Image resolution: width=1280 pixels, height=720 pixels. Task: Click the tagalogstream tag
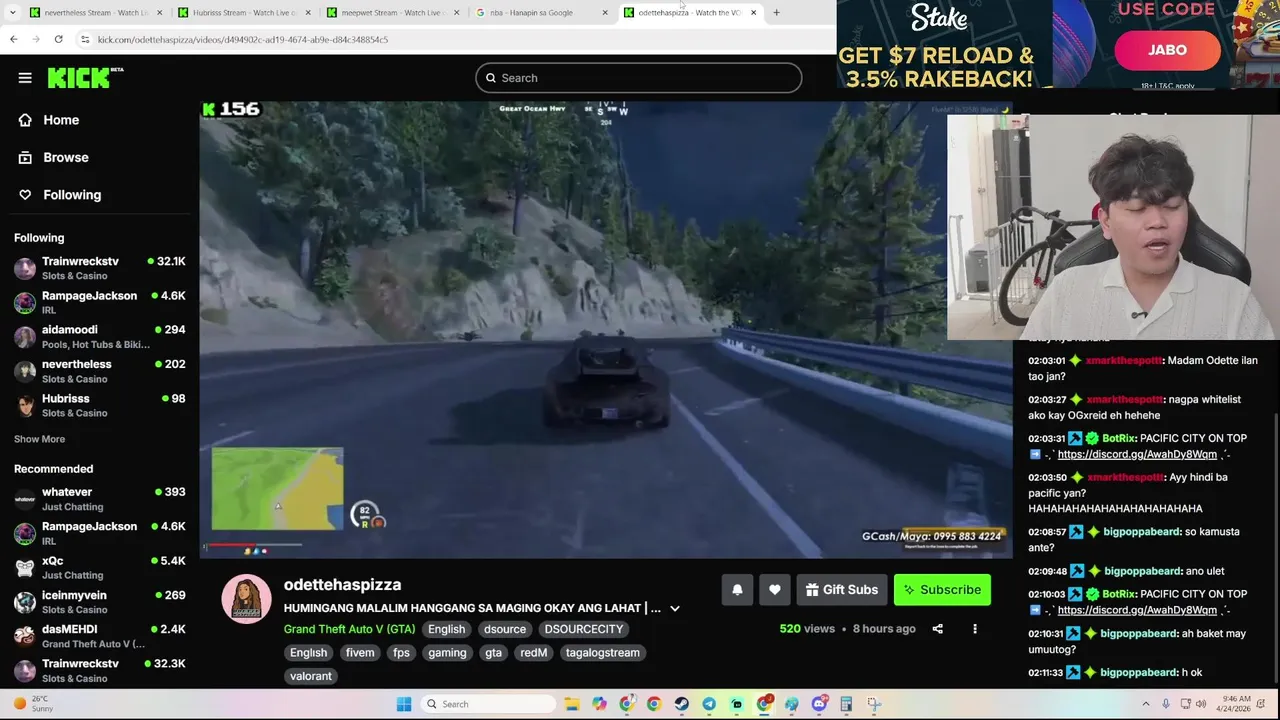(602, 653)
